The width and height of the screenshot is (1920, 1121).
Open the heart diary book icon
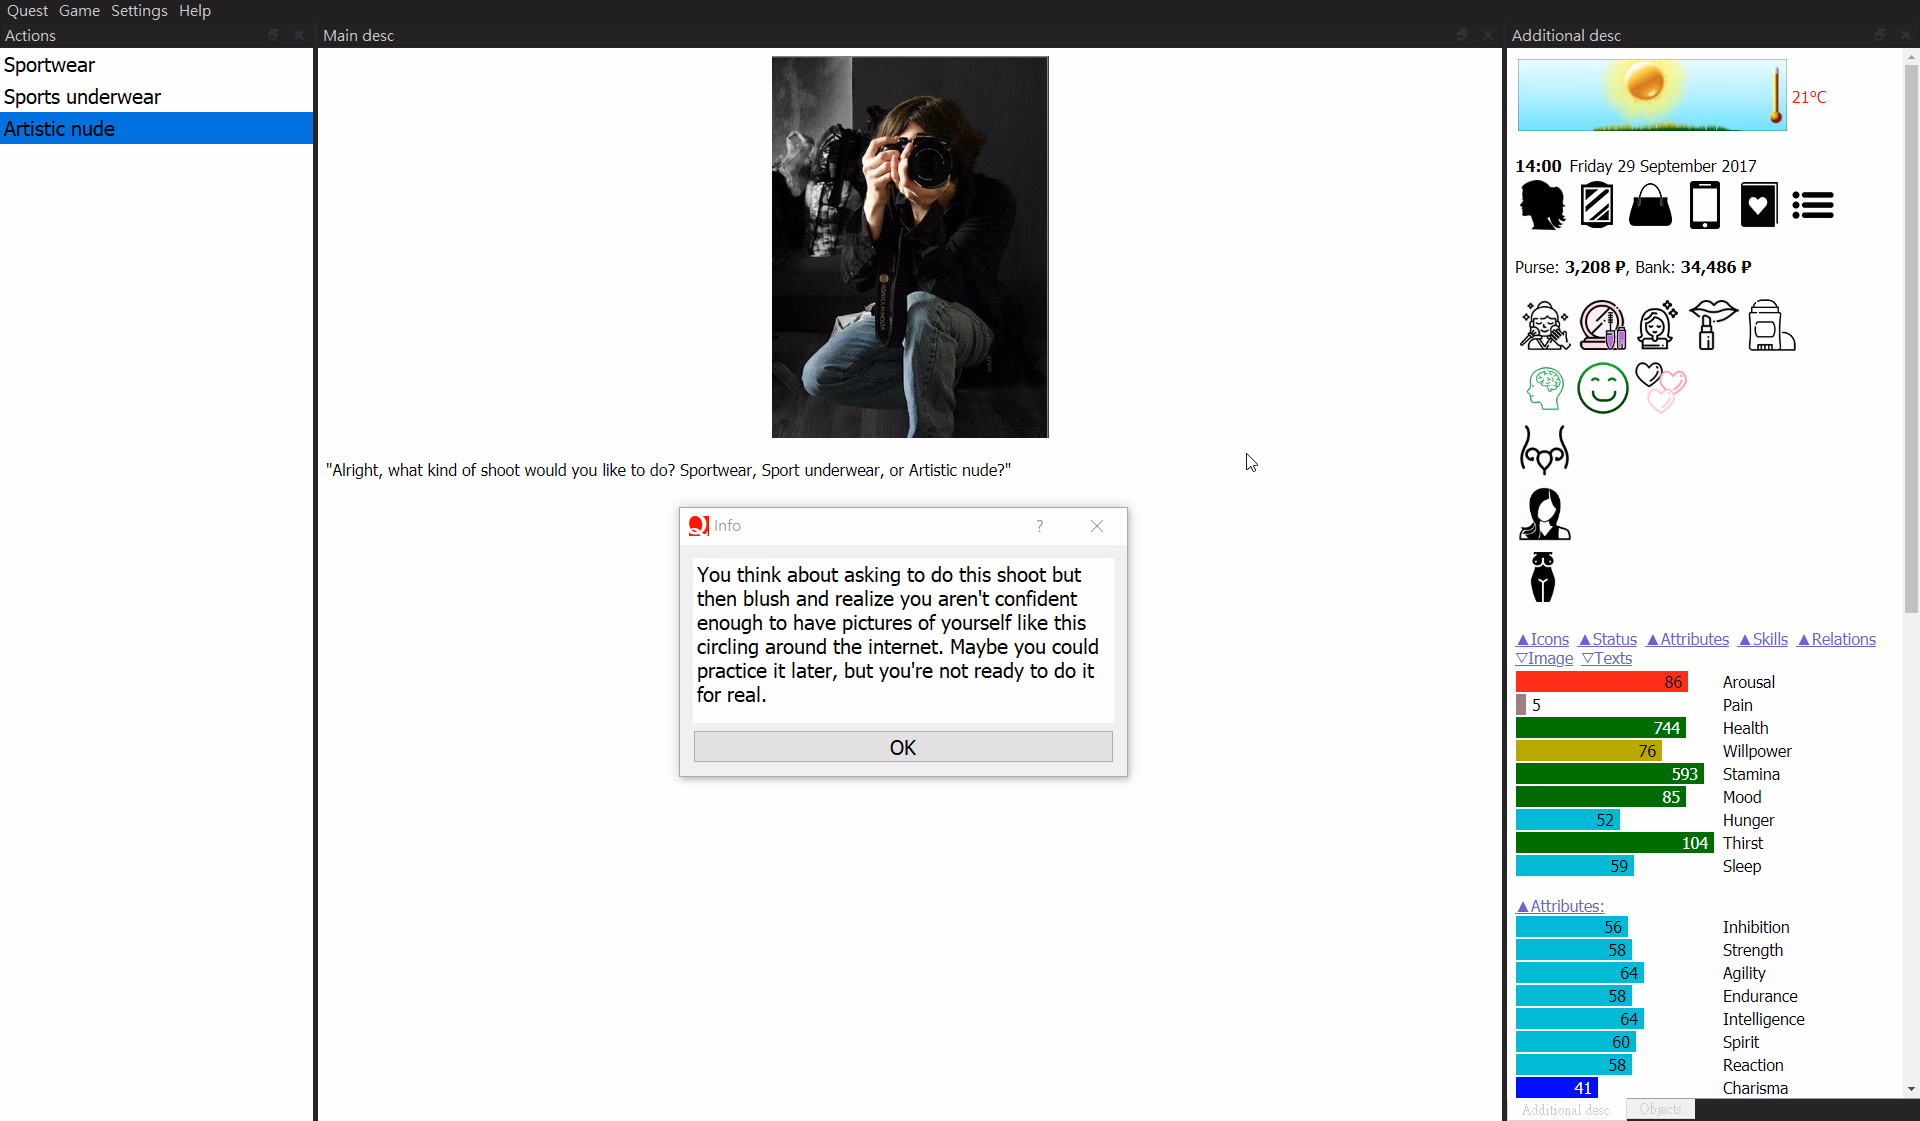pyautogui.click(x=1758, y=206)
